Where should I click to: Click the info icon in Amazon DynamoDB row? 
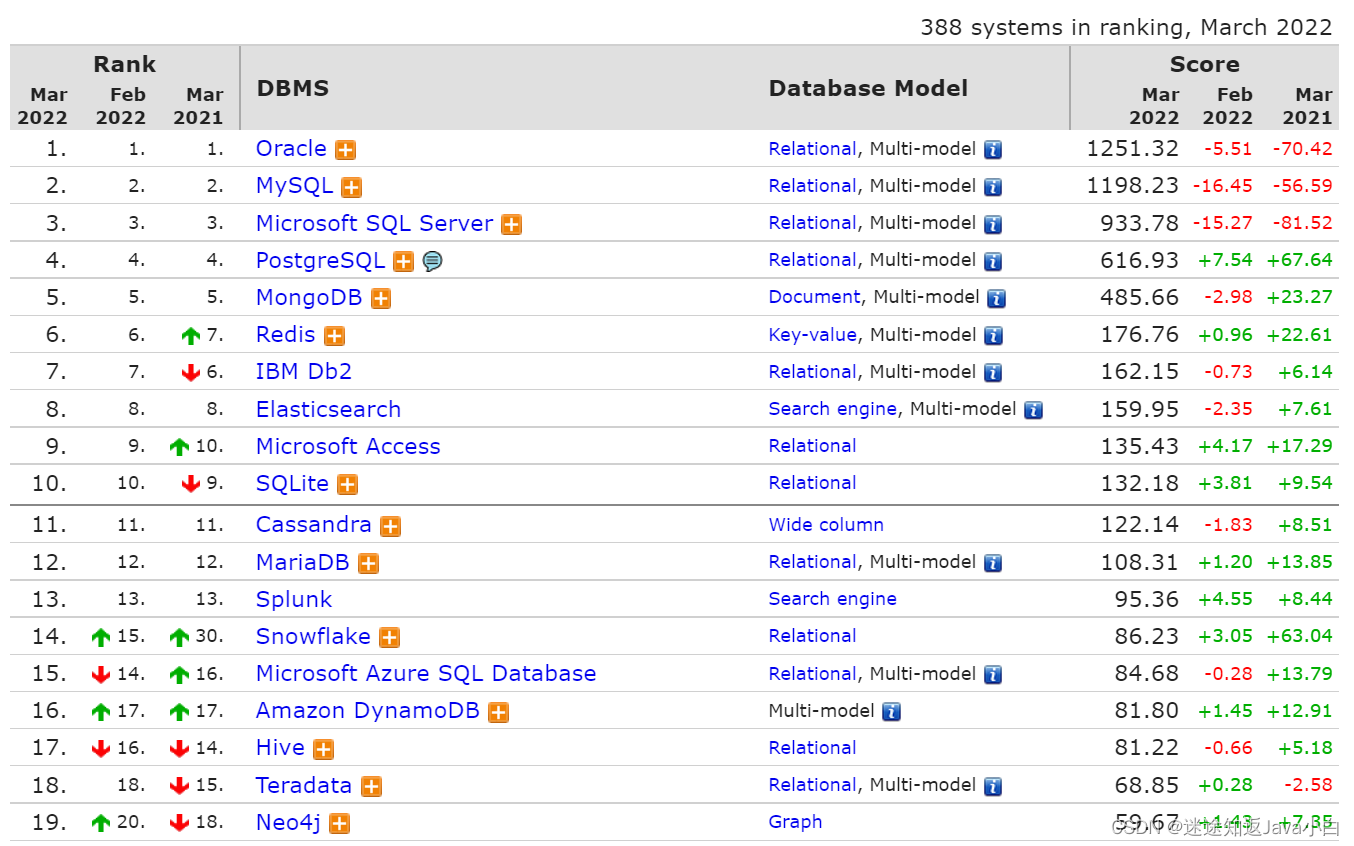pyautogui.click(x=892, y=712)
